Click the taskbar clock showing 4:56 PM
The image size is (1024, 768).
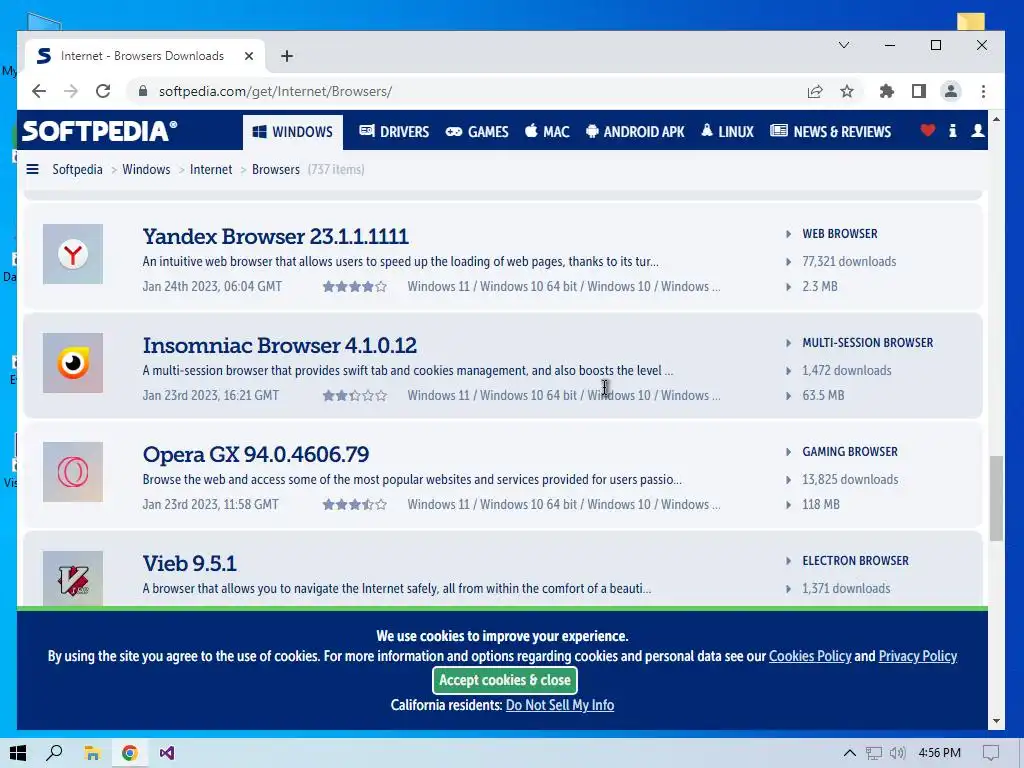(939, 753)
